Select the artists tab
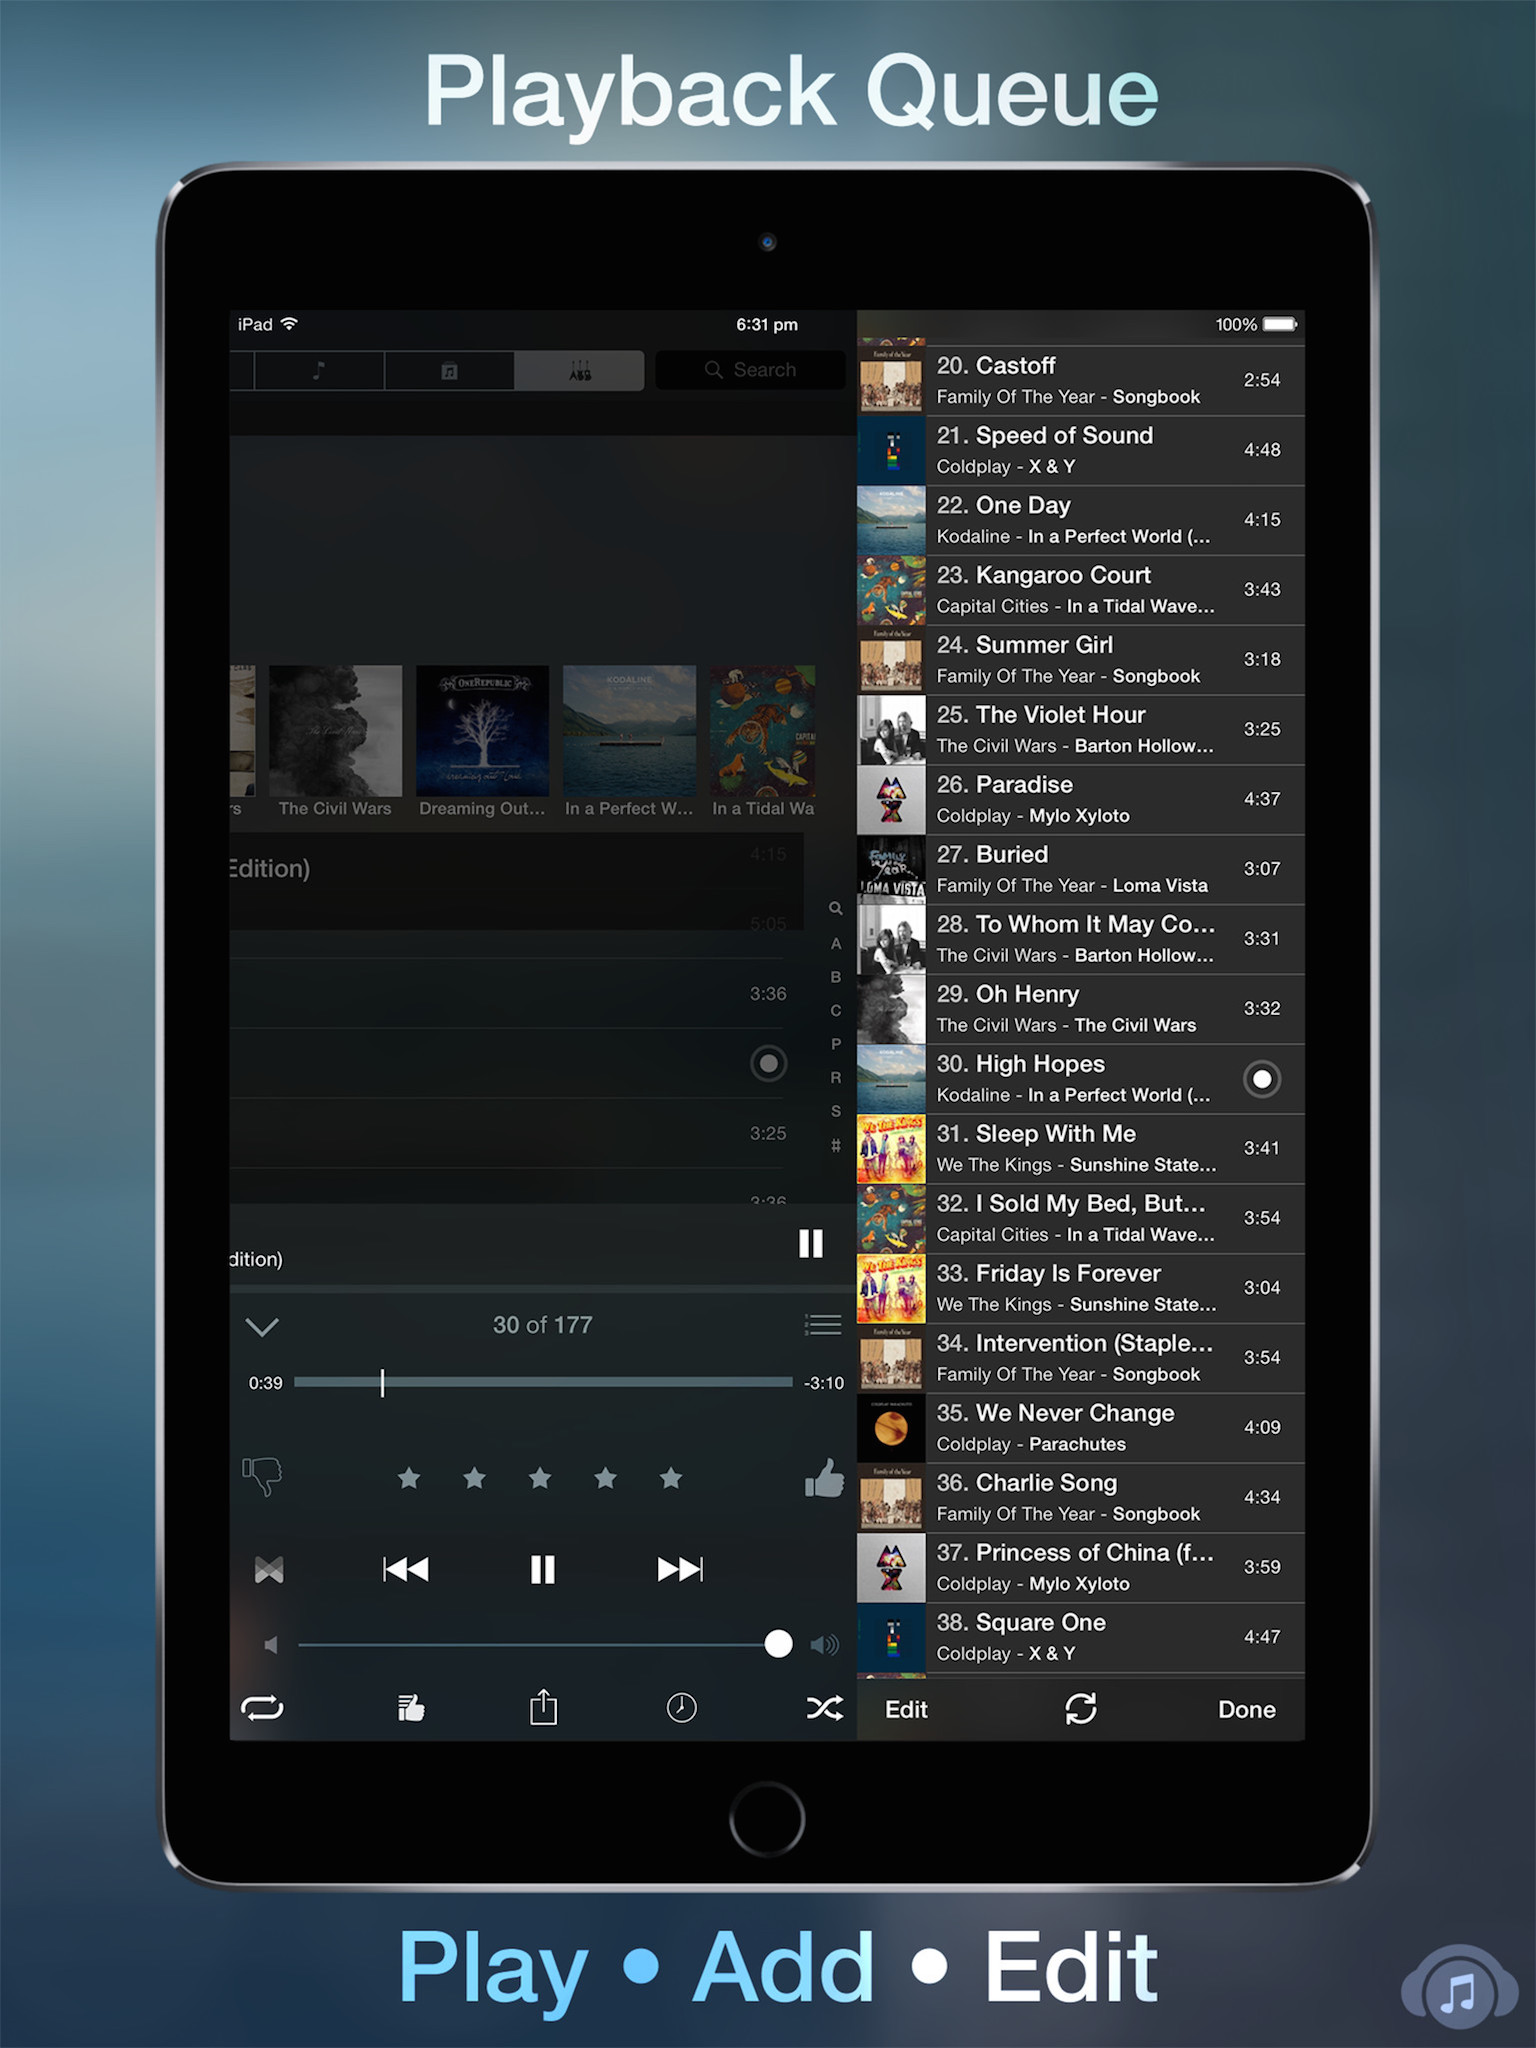The width and height of the screenshot is (1536, 2048). pyautogui.click(x=579, y=370)
